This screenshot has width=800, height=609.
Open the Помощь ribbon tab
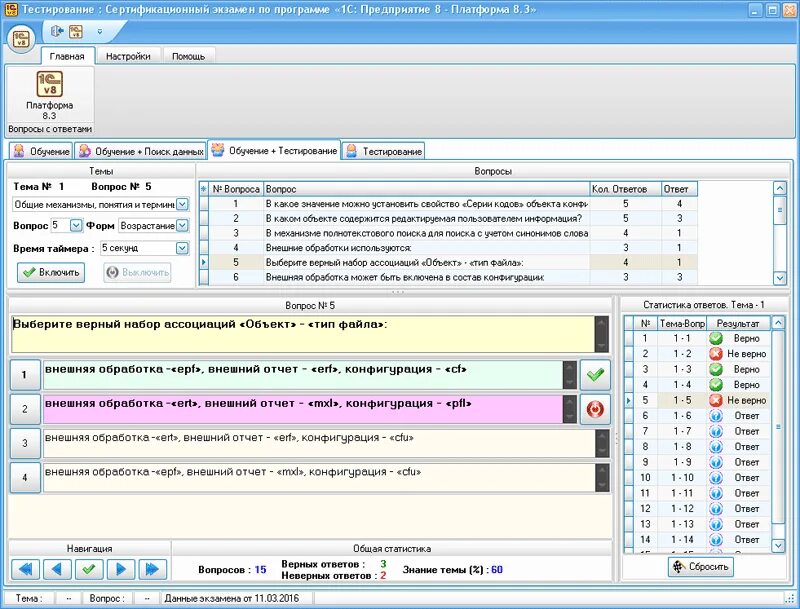click(188, 56)
